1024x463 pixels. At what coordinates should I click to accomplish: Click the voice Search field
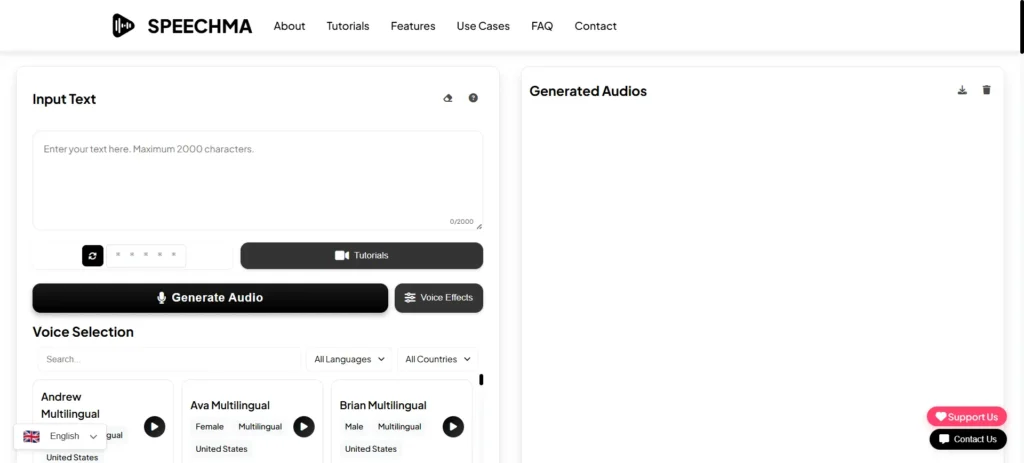168,359
